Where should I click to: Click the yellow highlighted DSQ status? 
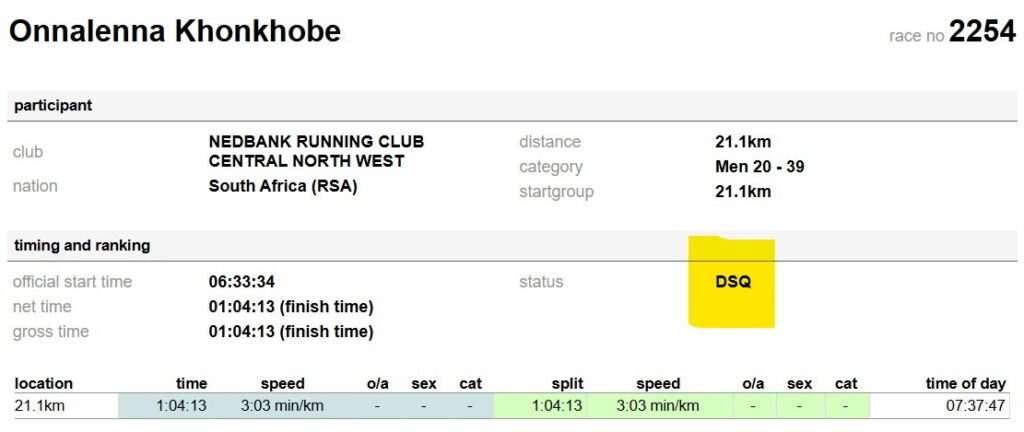click(x=733, y=282)
